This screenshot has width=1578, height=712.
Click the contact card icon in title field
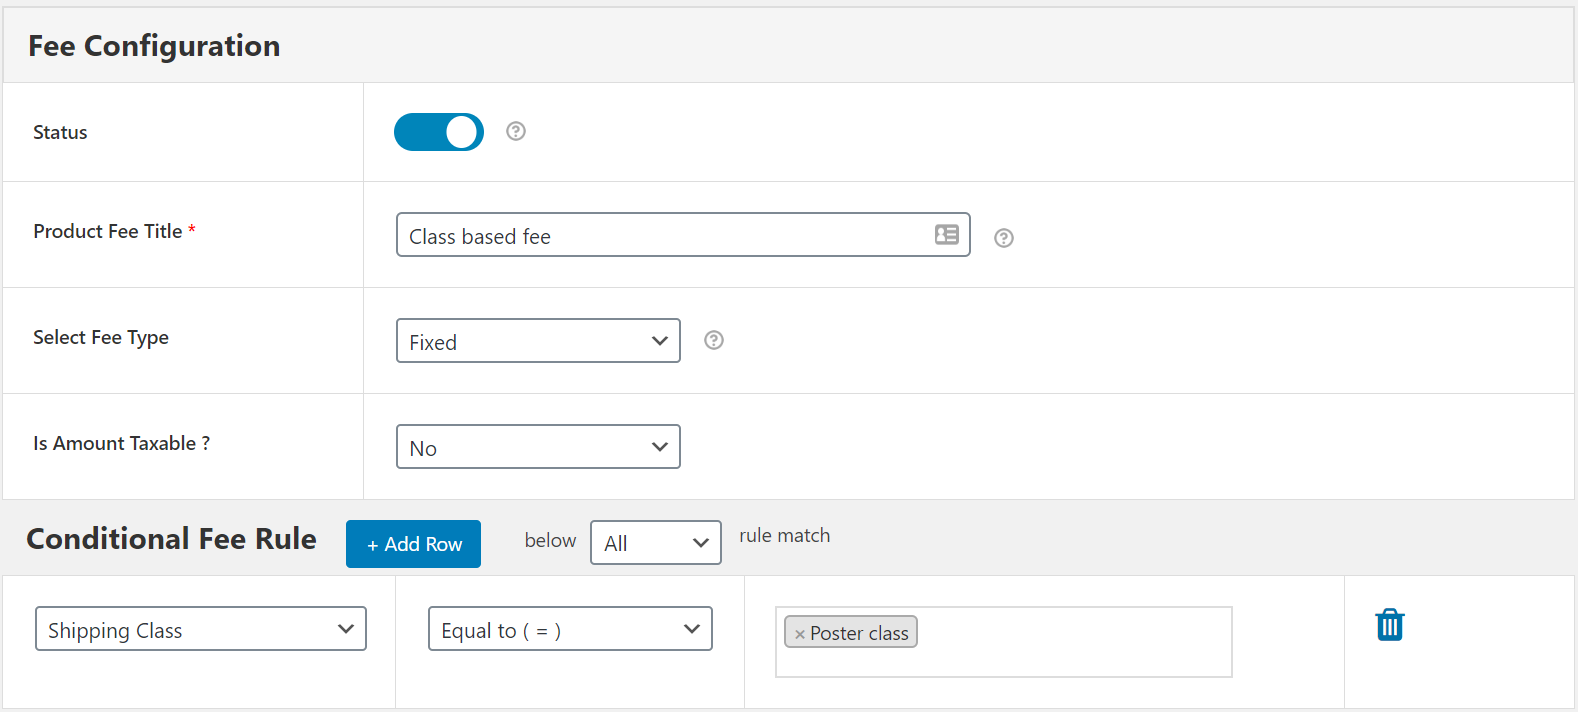[x=947, y=234]
